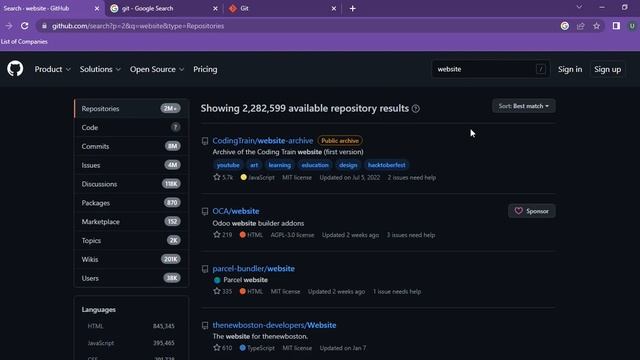This screenshot has height=360, width=640.
Task: Sponsor the OCA/website repository
Action: [x=531, y=211]
